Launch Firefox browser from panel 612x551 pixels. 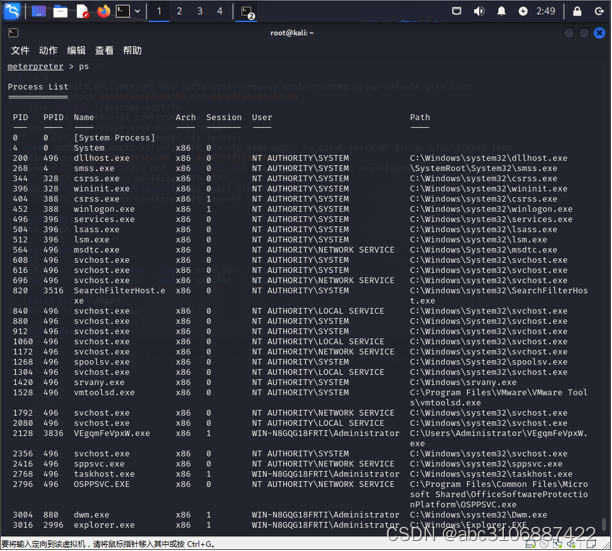click(103, 11)
